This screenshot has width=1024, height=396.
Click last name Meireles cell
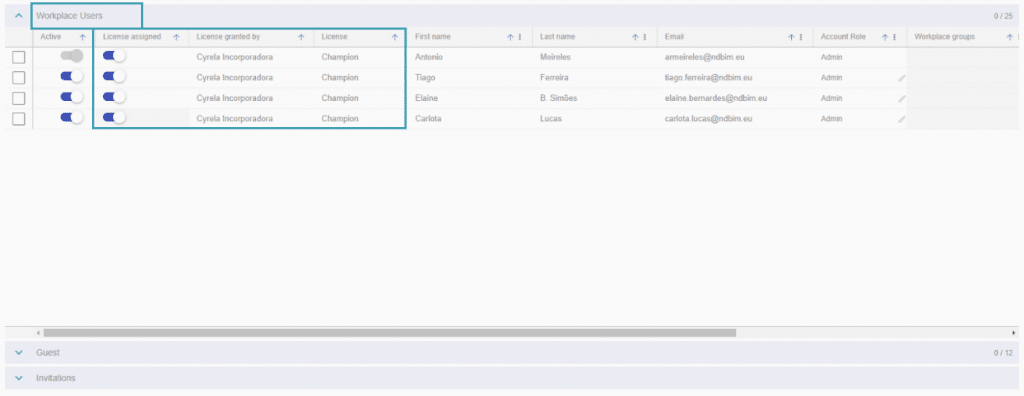[556, 58]
